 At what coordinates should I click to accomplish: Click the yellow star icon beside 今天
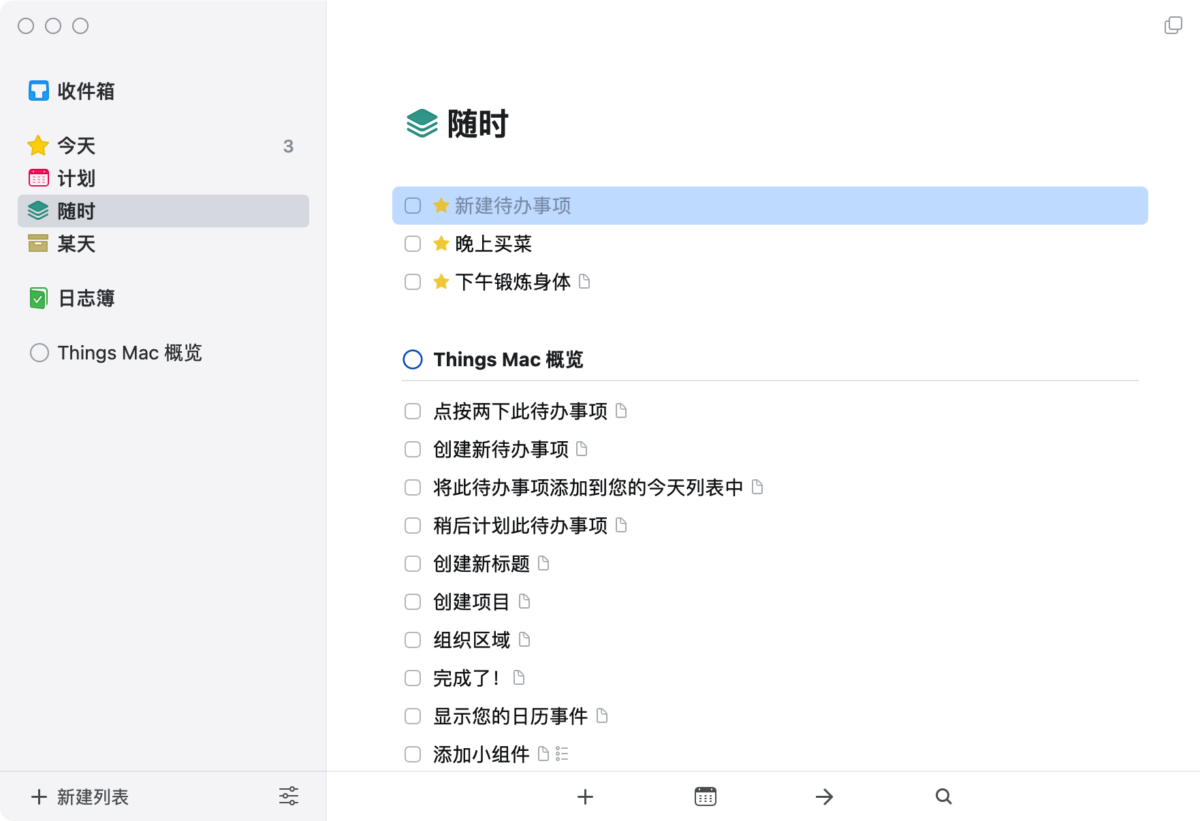(38, 146)
